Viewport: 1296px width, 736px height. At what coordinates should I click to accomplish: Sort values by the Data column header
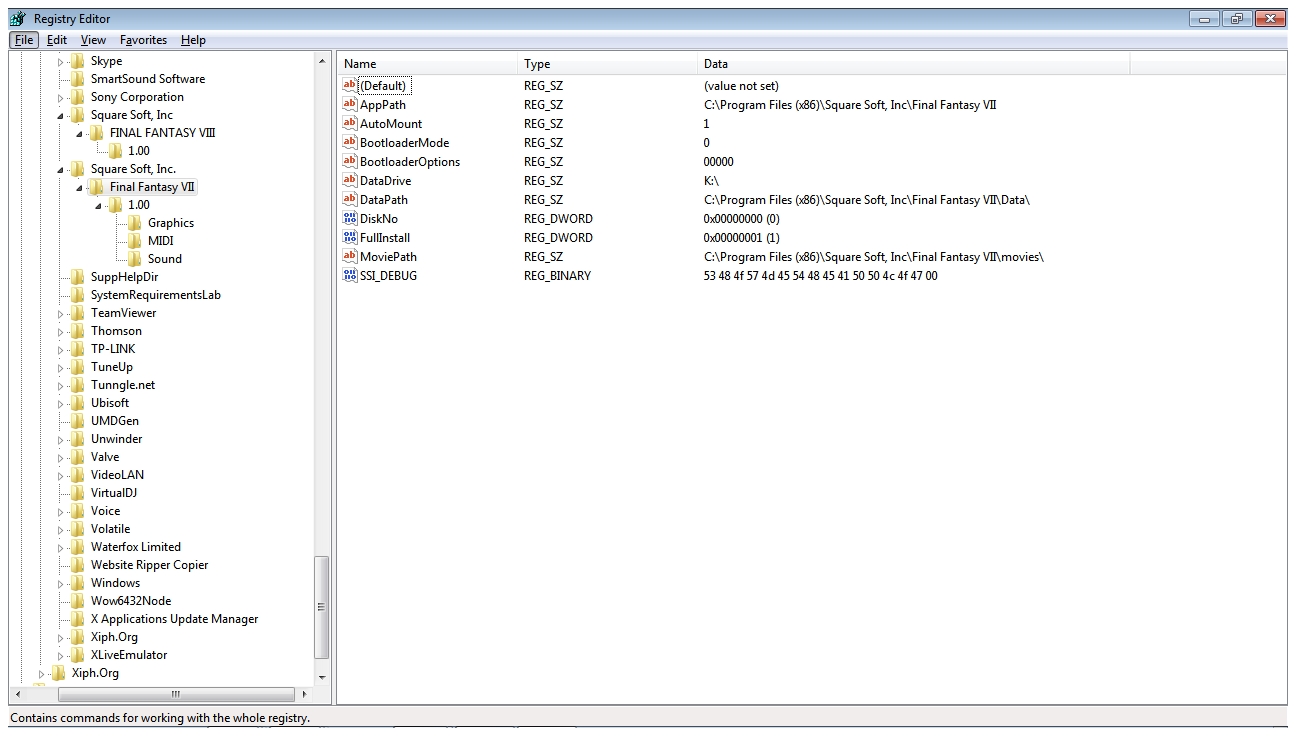[913, 64]
